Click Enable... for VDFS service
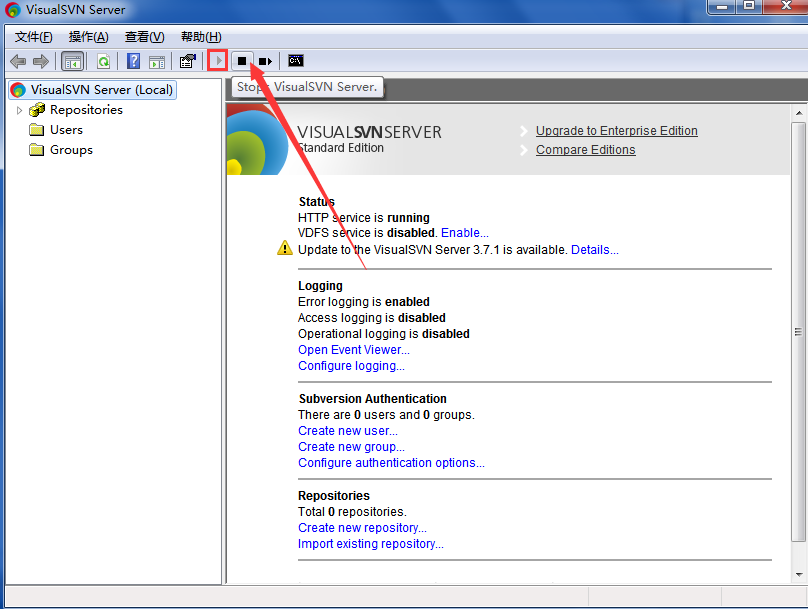The height and width of the screenshot is (609, 808). (465, 233)
